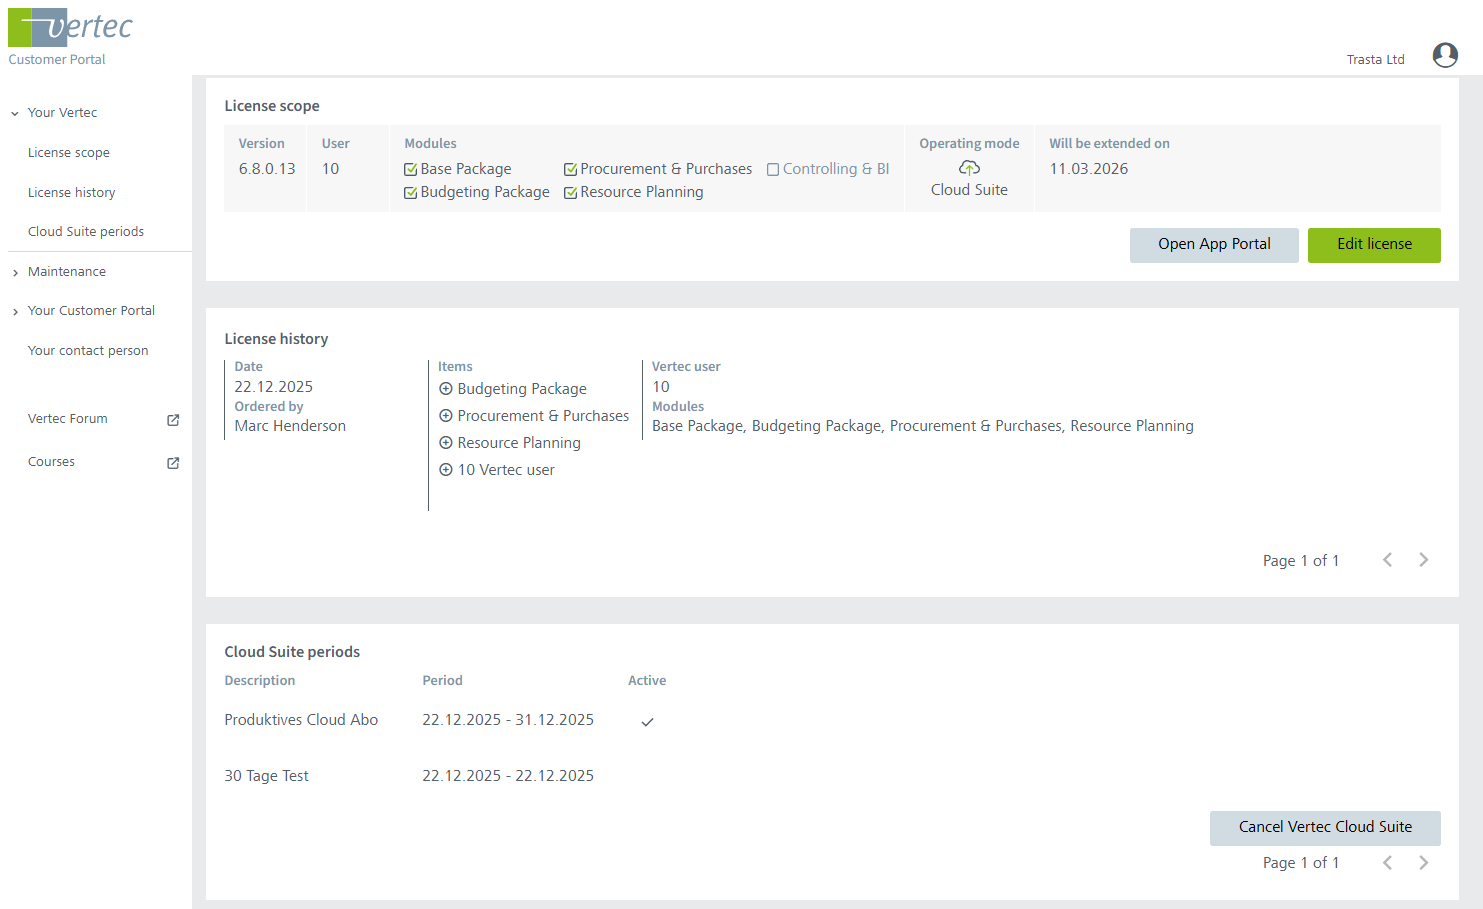Toggle the Procurement & Purchases module checkbox

(570, 170)
